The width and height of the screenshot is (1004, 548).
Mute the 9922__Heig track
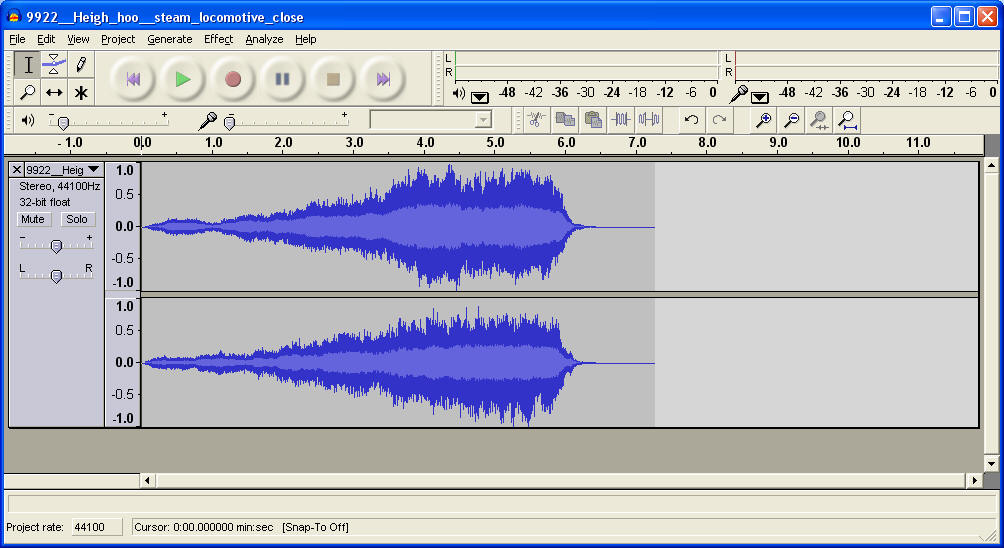point(33,219)
